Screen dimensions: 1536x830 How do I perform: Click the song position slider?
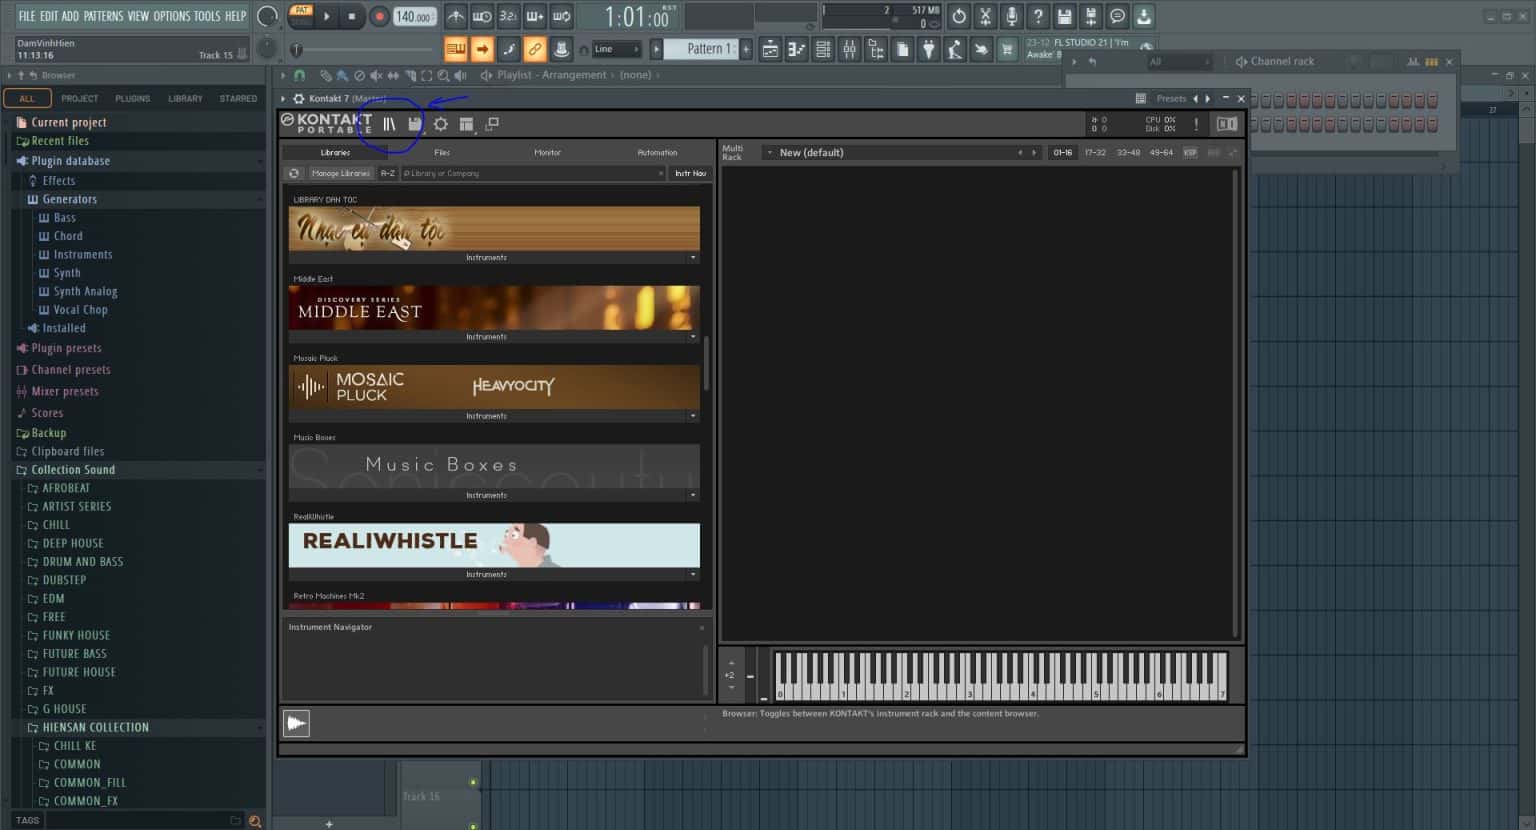coord(364,49)
